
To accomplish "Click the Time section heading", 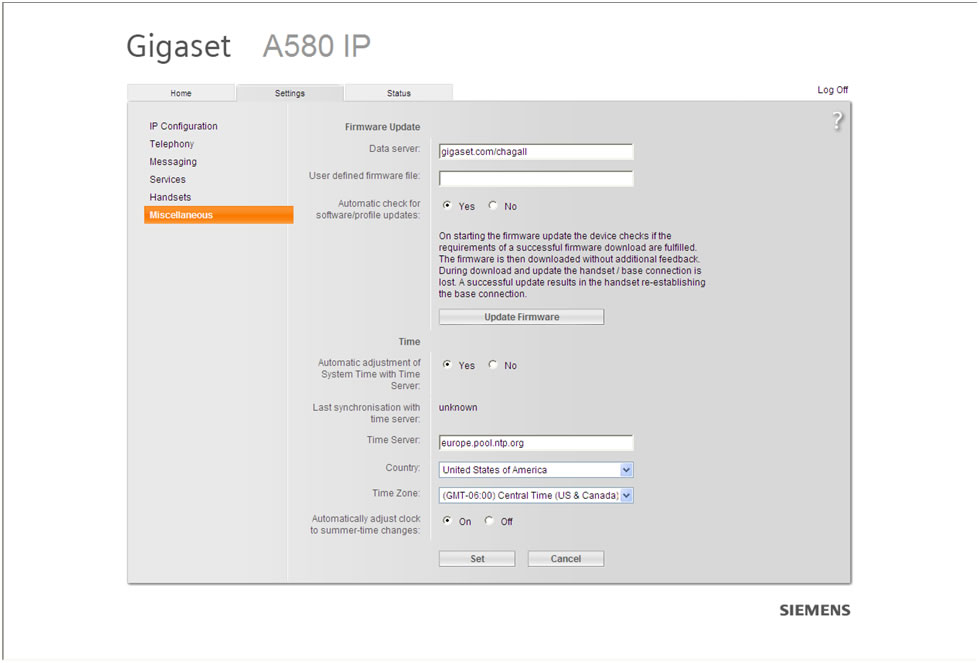I will tap(409, 341).
